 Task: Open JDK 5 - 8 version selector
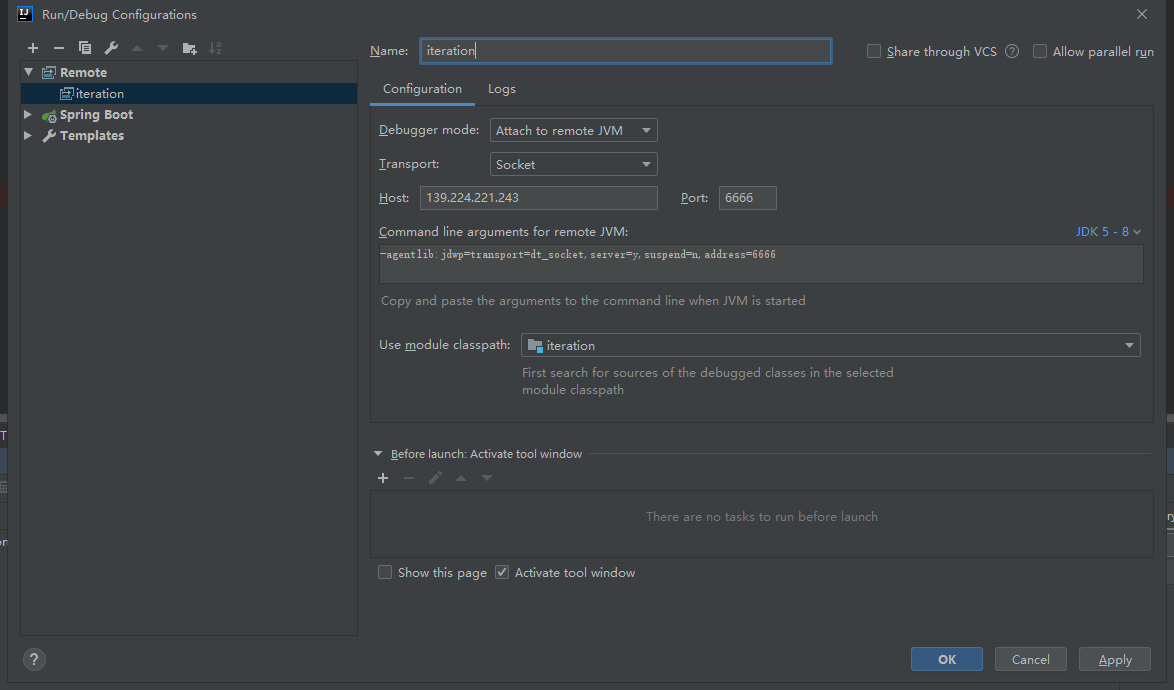click(1108, 232)
